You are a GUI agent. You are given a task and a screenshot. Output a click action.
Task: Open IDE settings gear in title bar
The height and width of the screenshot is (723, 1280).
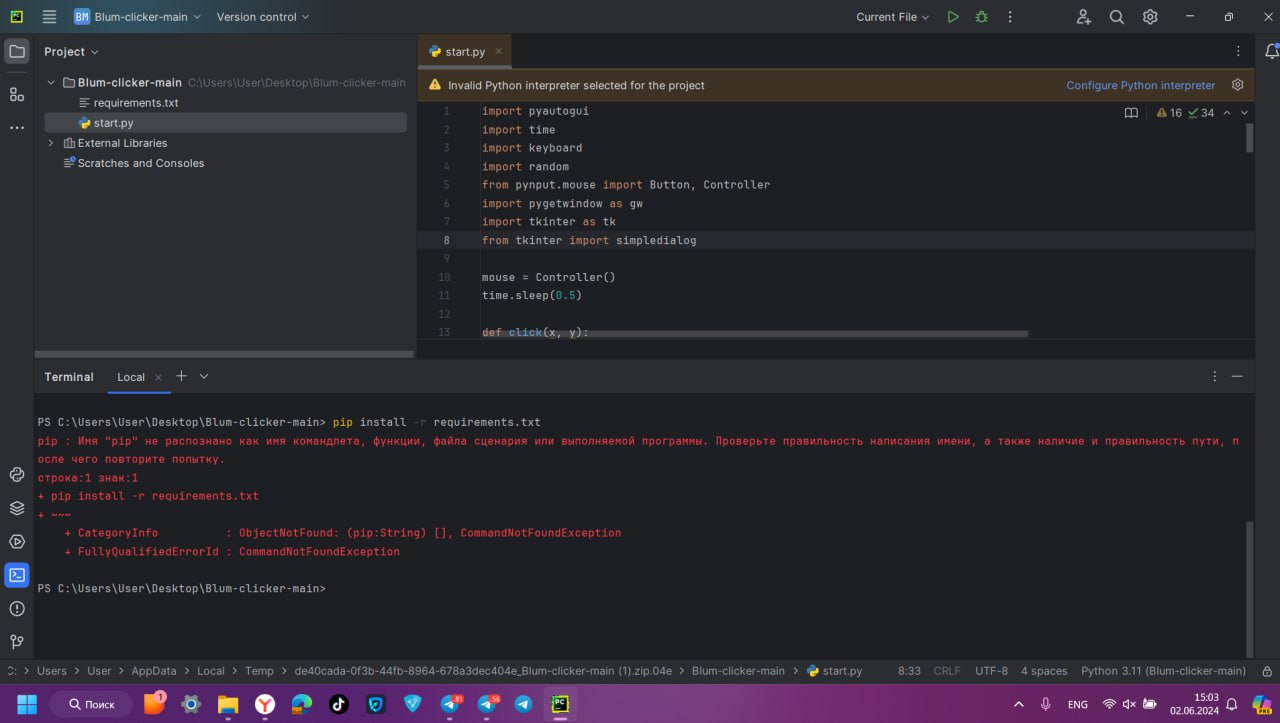tap(1150, 17)
